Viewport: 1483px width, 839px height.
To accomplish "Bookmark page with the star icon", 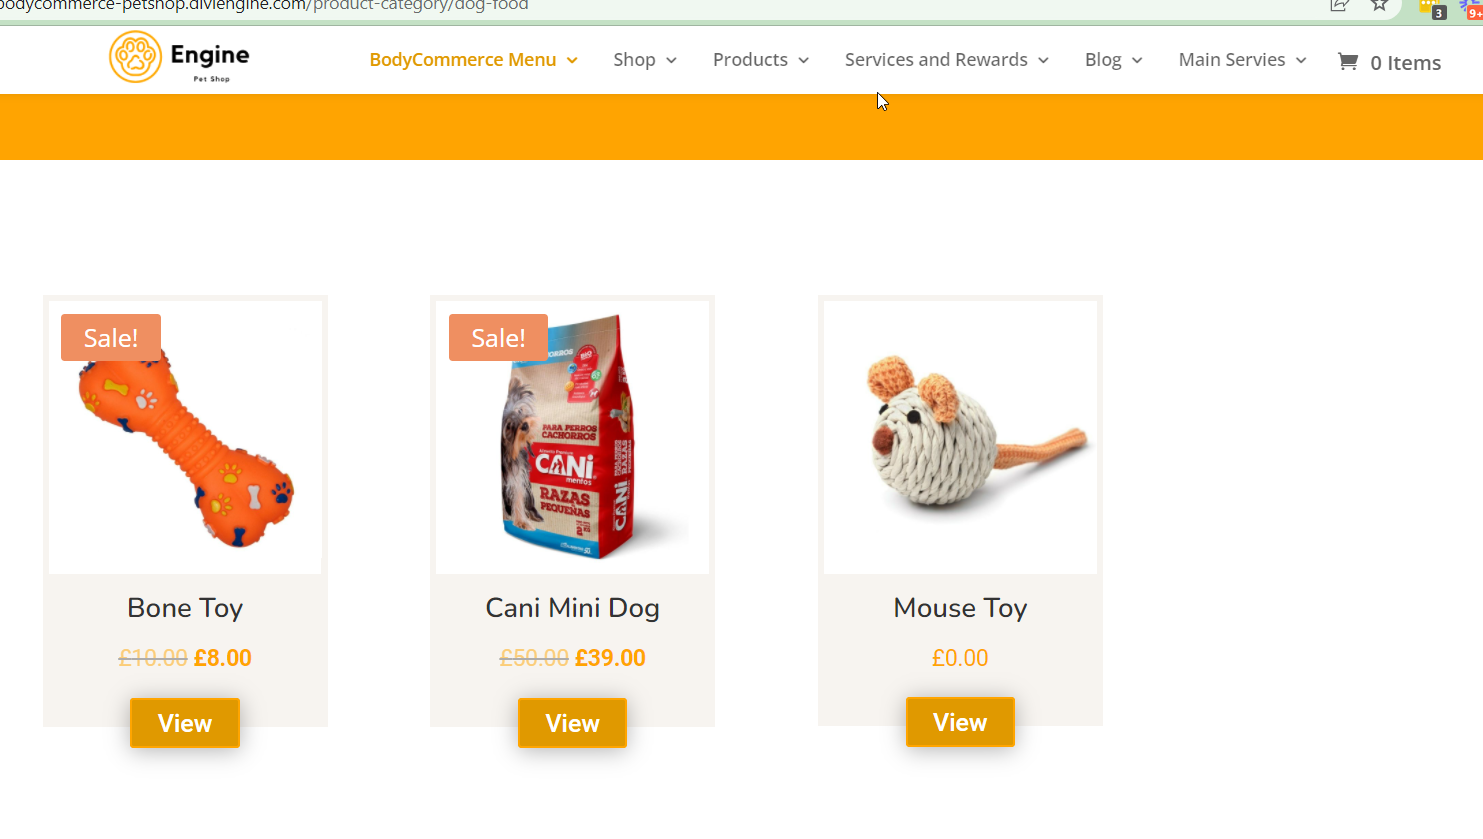I will [1380, 5].
